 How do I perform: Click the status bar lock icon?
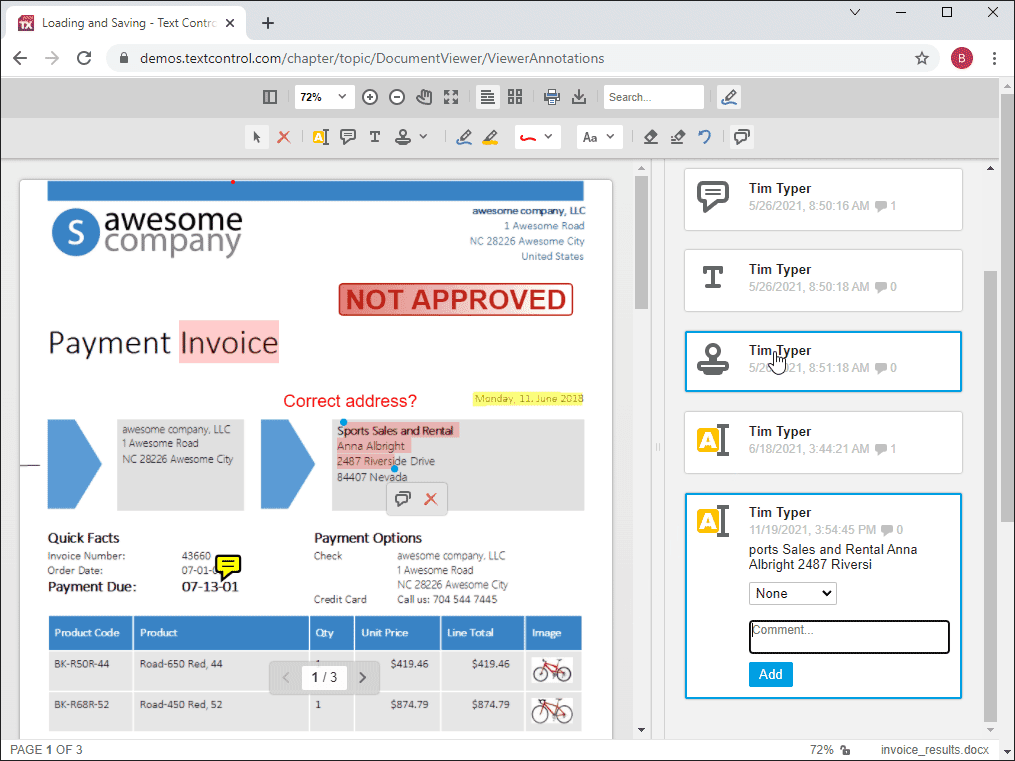pos(845,750)
